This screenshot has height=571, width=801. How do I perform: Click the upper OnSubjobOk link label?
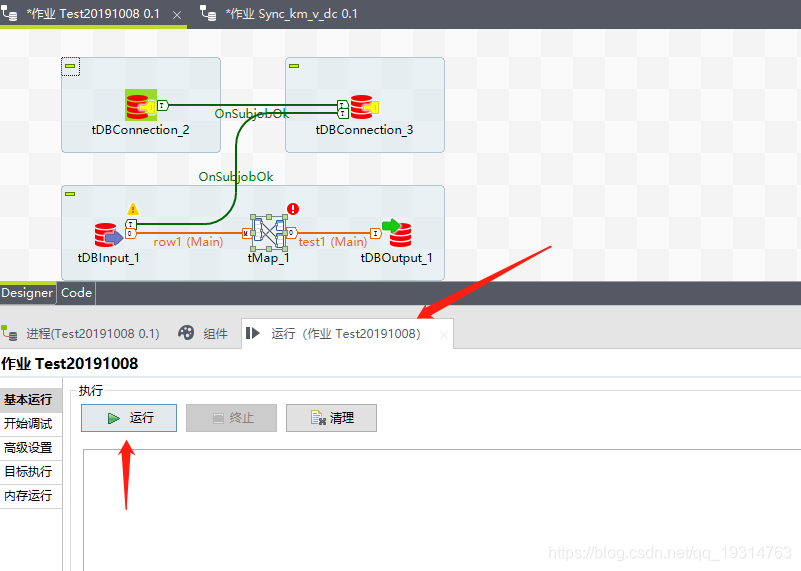click(252, 113)
